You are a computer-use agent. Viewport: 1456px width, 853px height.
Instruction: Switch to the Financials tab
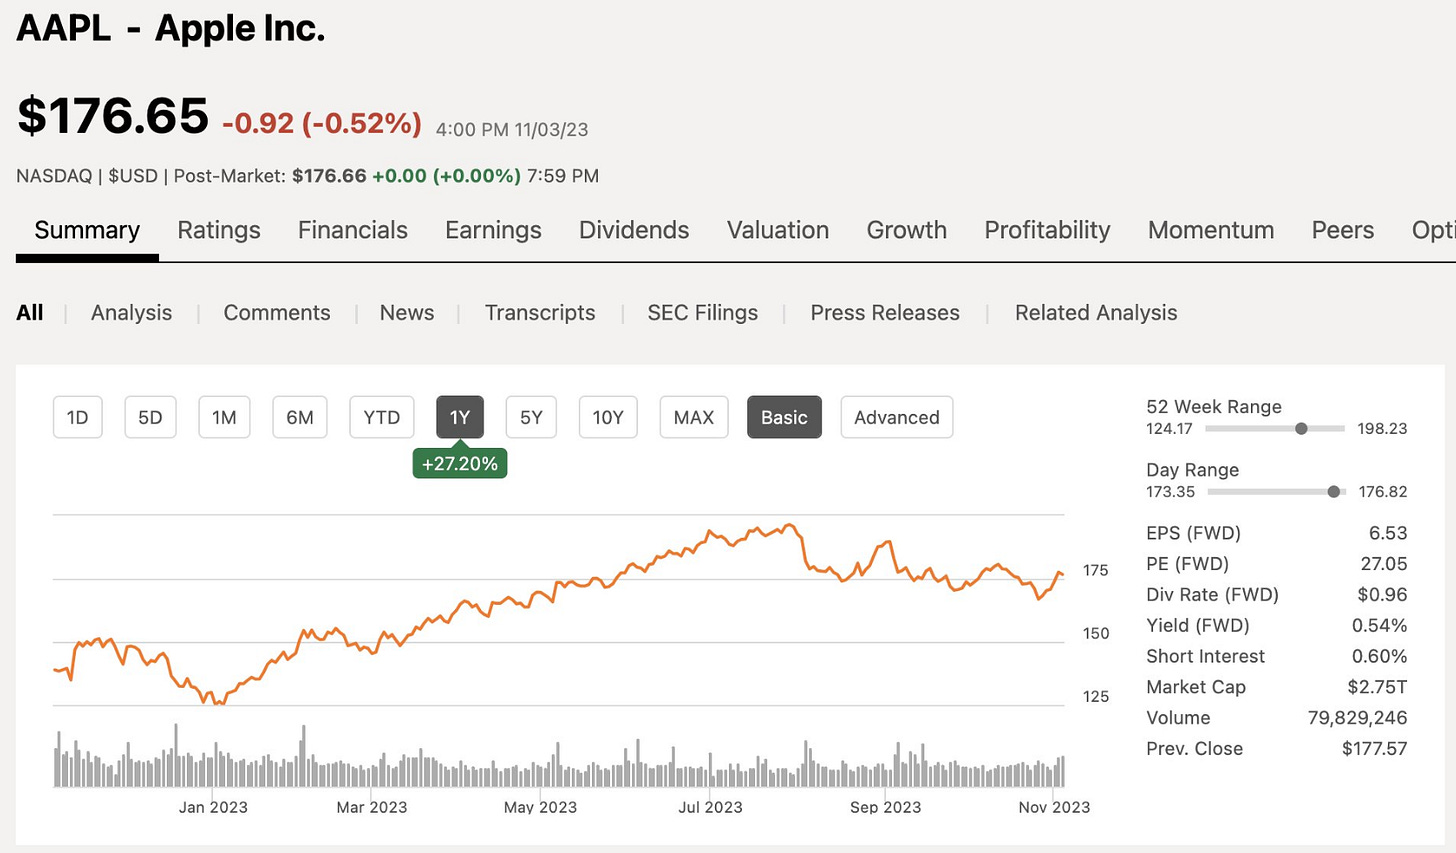pyautogui.click(x=353, y=230)
